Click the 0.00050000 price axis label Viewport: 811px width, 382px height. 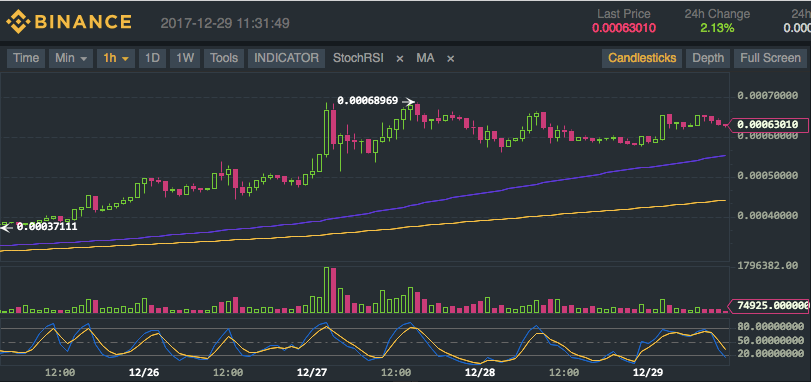pyautogui.click(x=768, y=176)
